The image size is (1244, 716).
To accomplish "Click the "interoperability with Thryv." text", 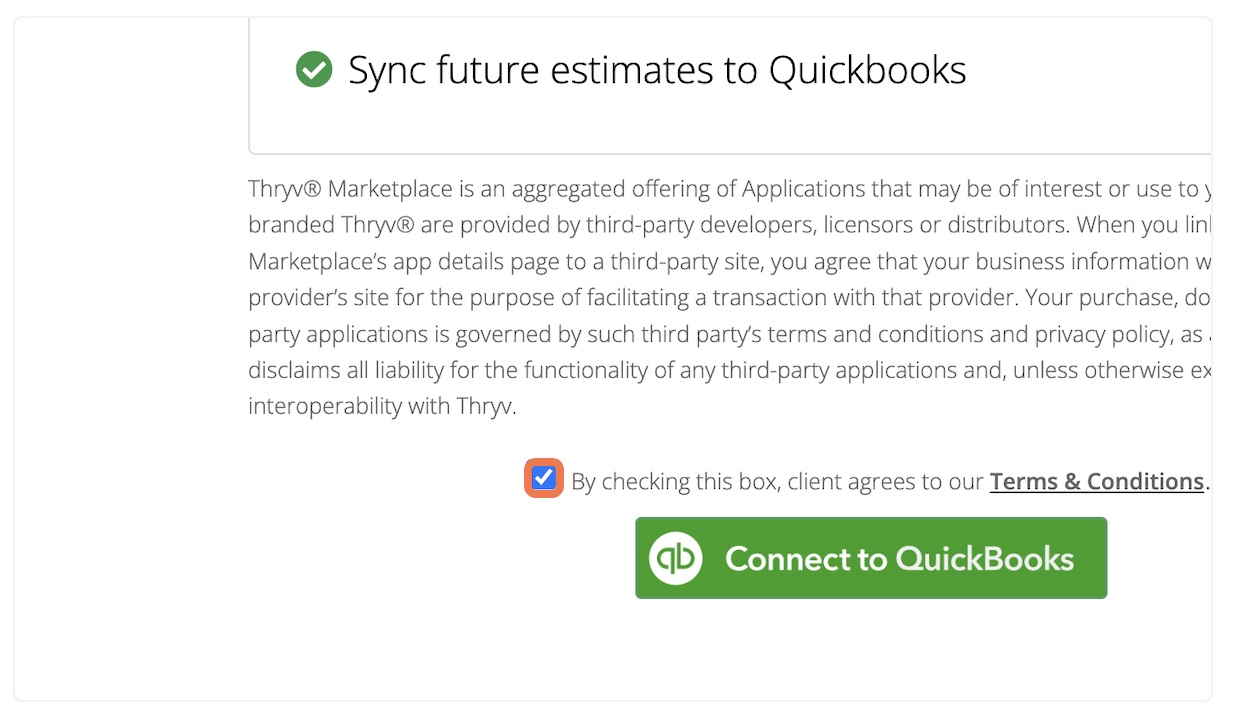I will pyautogui.click(x=382, y=406).
